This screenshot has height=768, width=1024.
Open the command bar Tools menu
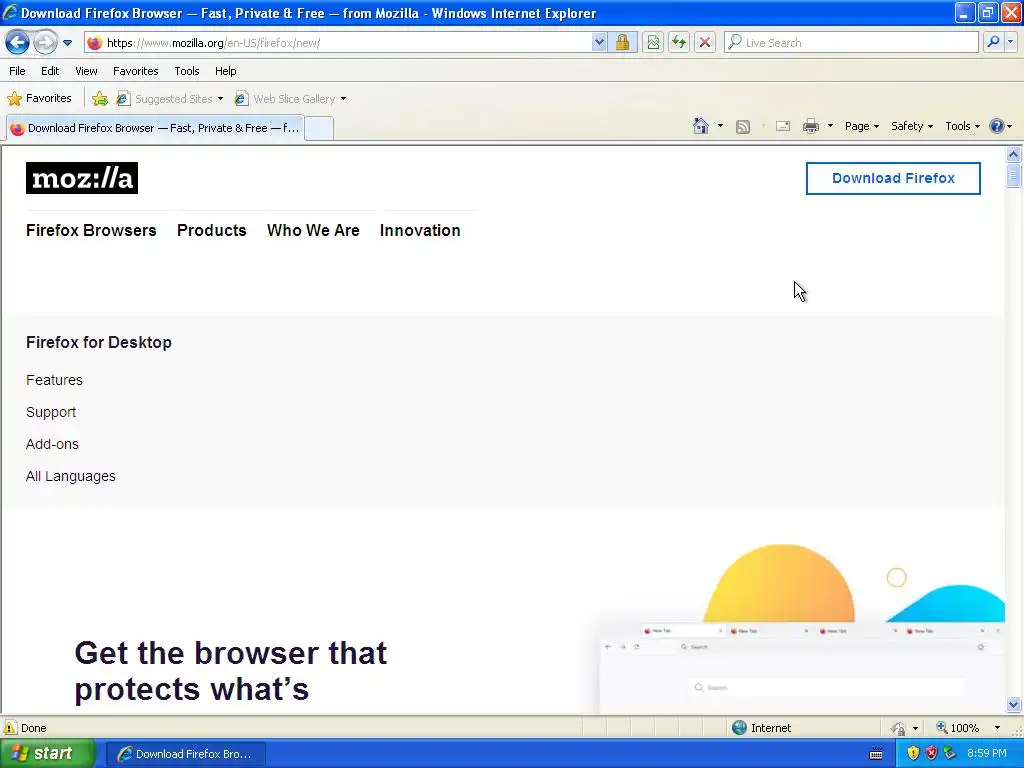[962, 126]
